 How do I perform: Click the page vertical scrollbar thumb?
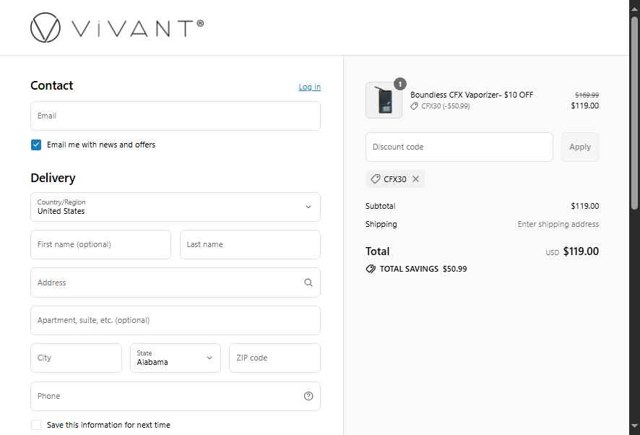pyautogui.click(x=635, y=112)
